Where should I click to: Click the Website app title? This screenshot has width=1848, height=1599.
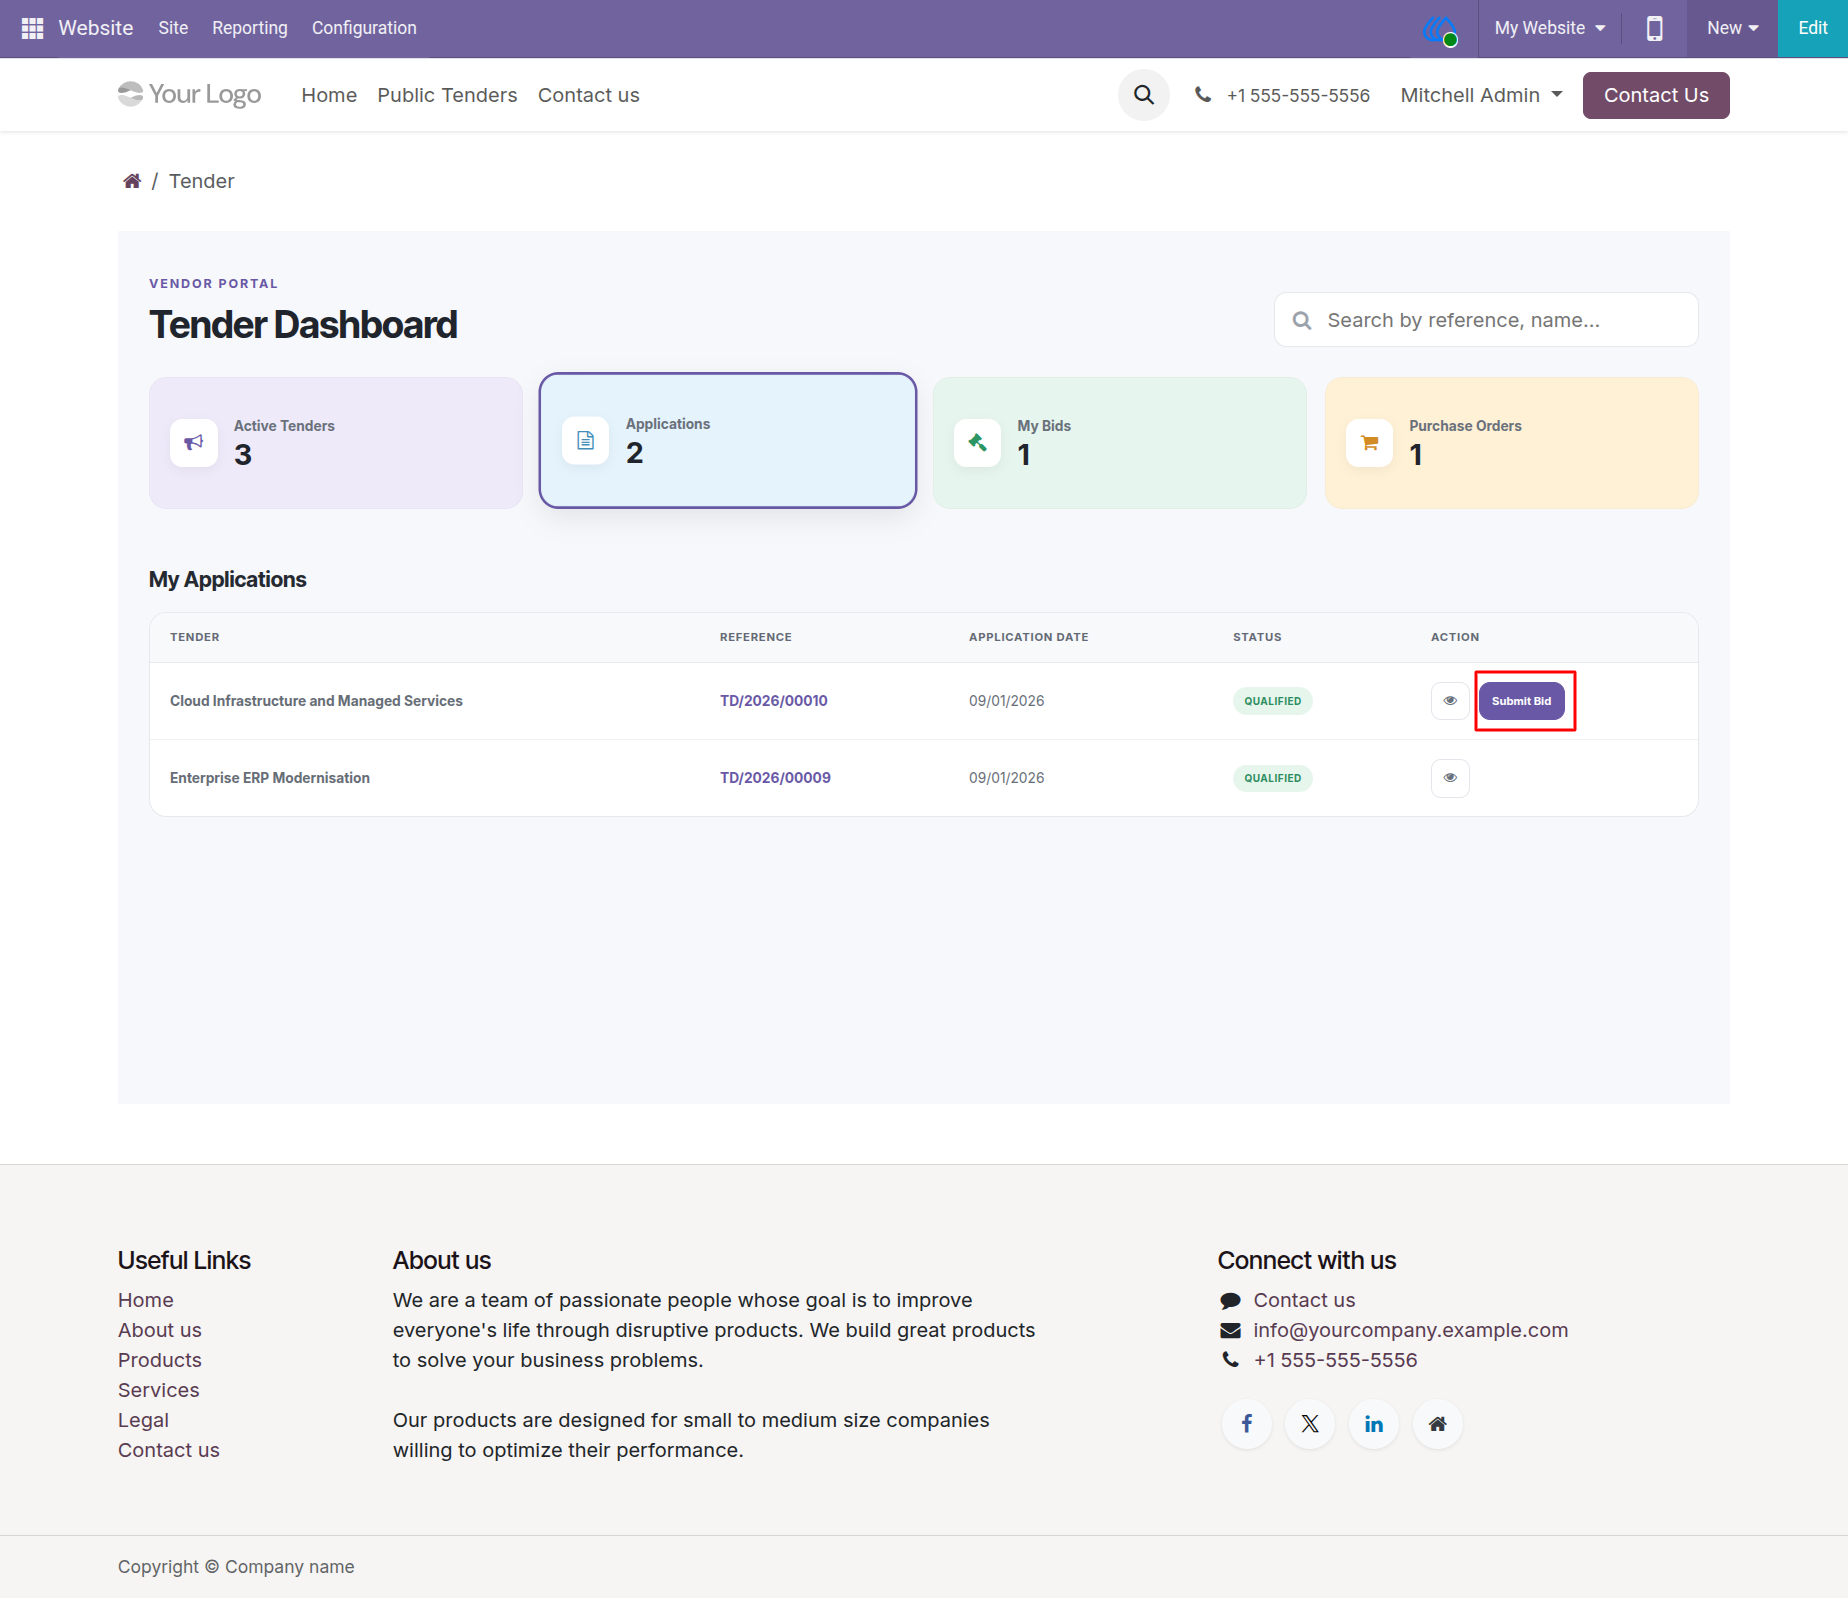96,28
